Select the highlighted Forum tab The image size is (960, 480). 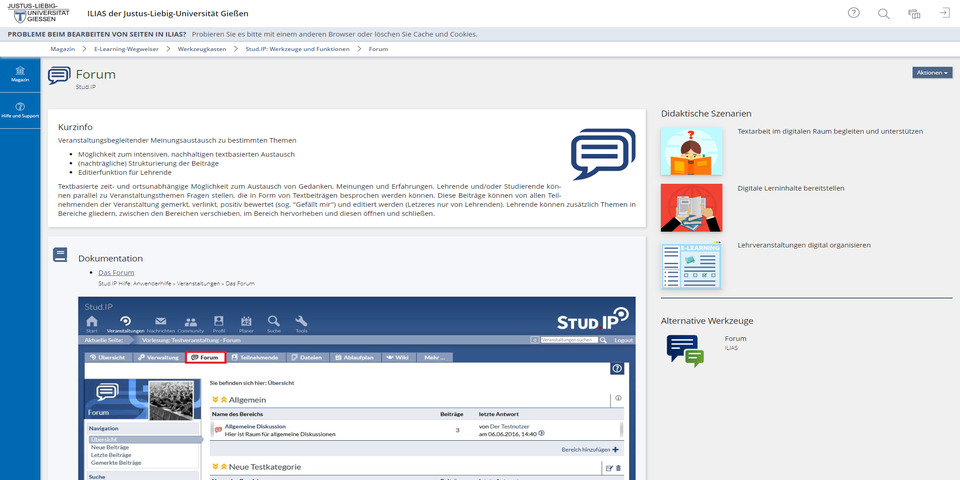click(x=206, y=357)
